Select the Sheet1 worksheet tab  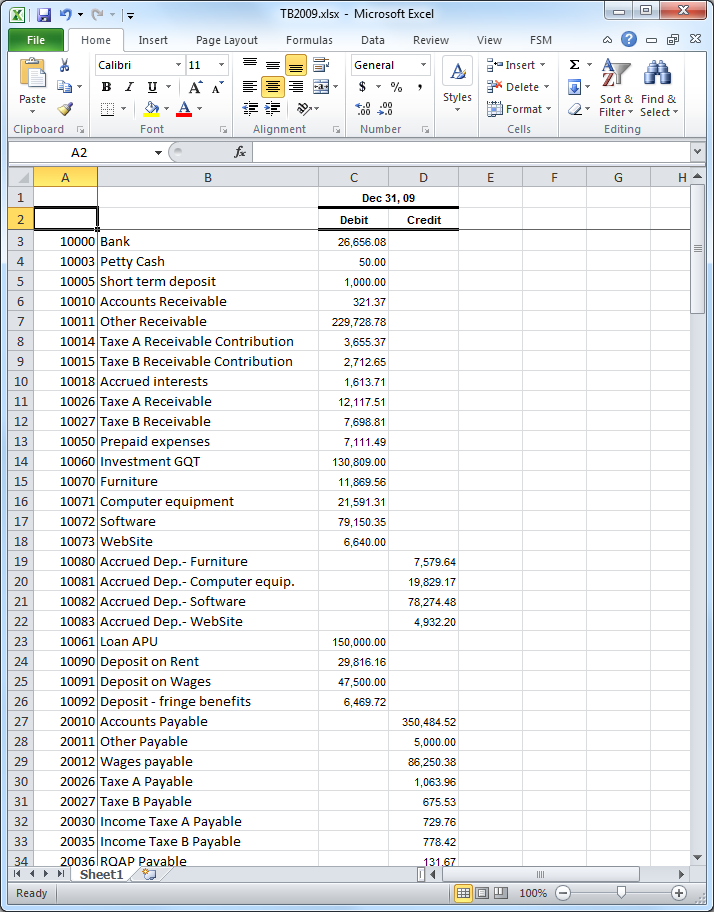click(x=101, y=874)
